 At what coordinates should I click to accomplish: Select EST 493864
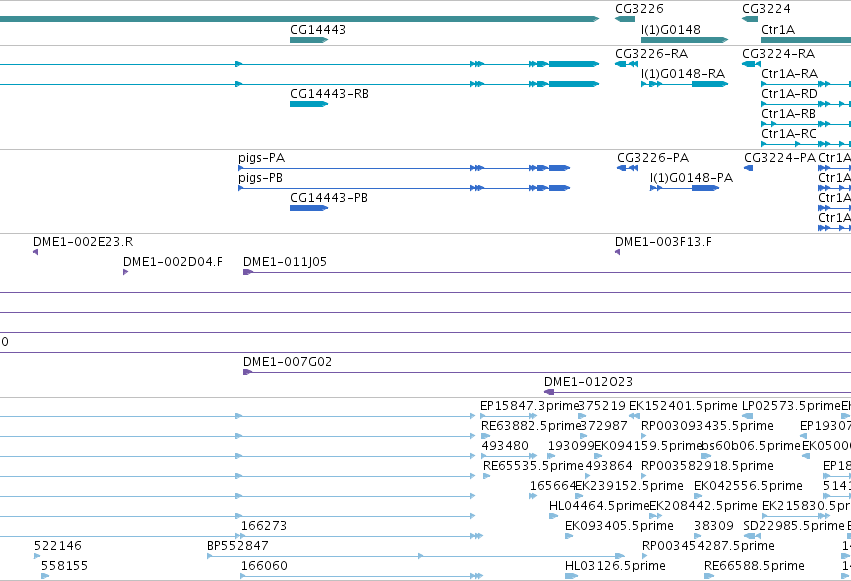588,476
